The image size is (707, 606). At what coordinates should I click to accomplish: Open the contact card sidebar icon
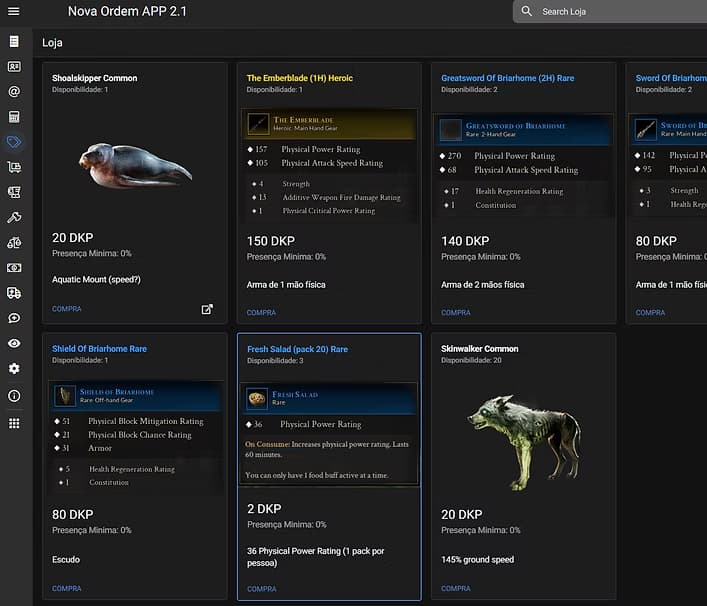click(14, 67)
